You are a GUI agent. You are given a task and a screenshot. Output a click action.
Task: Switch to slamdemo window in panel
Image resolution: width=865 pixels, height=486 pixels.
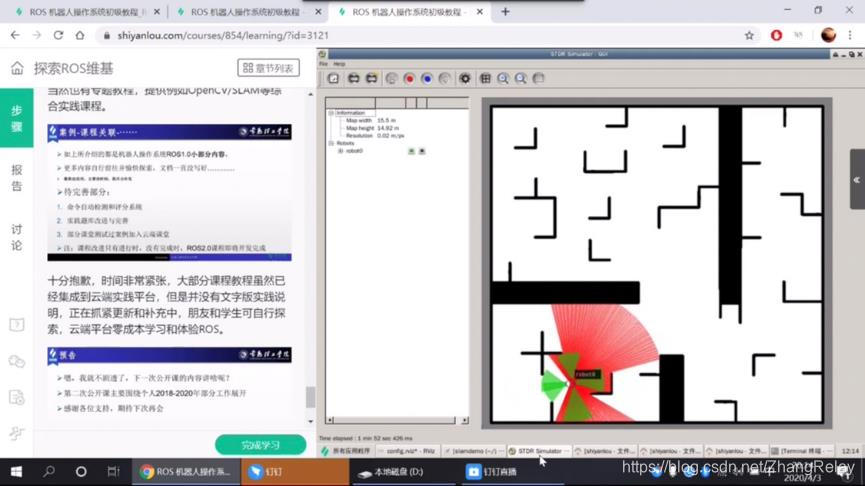pos(474,451)
